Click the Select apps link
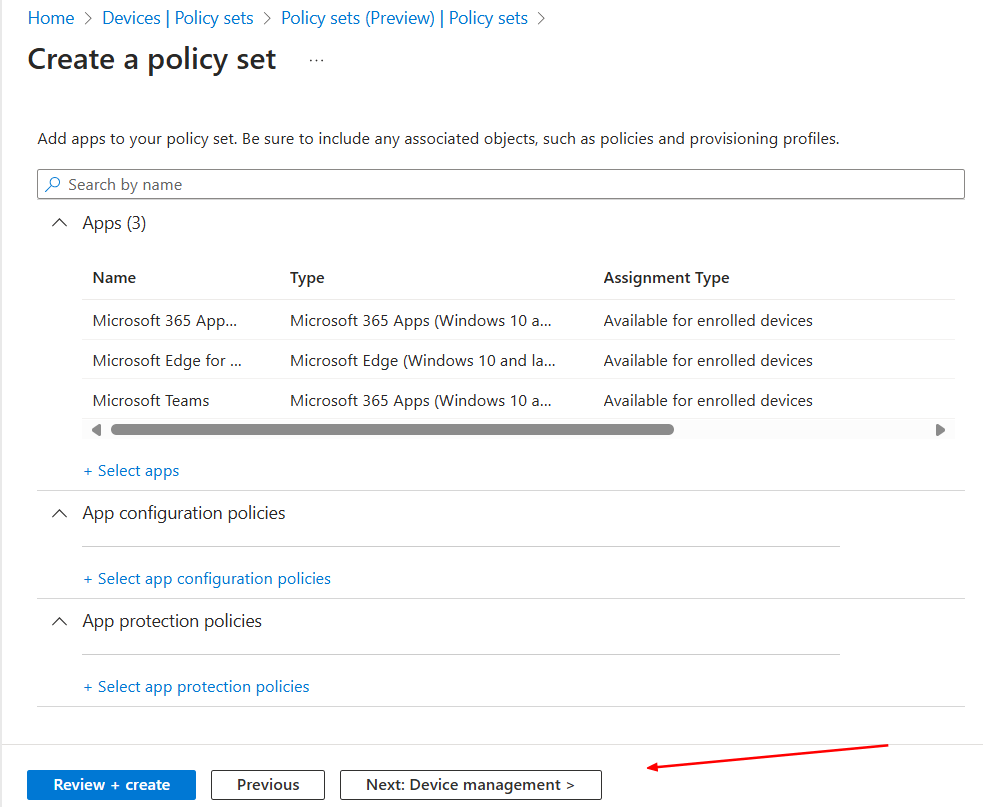The image size is (983, 807). pos(132,470)
